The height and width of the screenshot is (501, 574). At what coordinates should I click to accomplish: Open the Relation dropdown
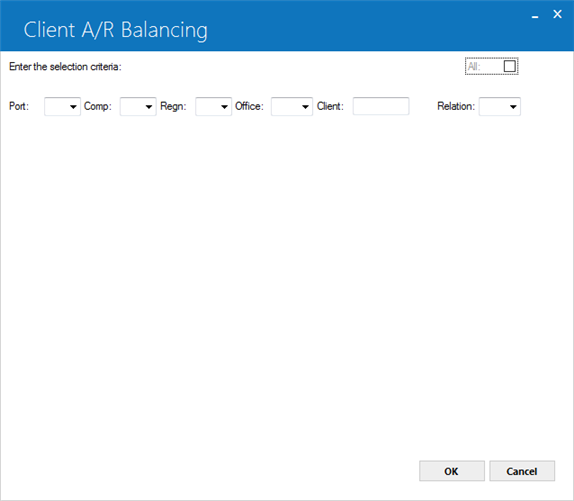coord(500,106)
